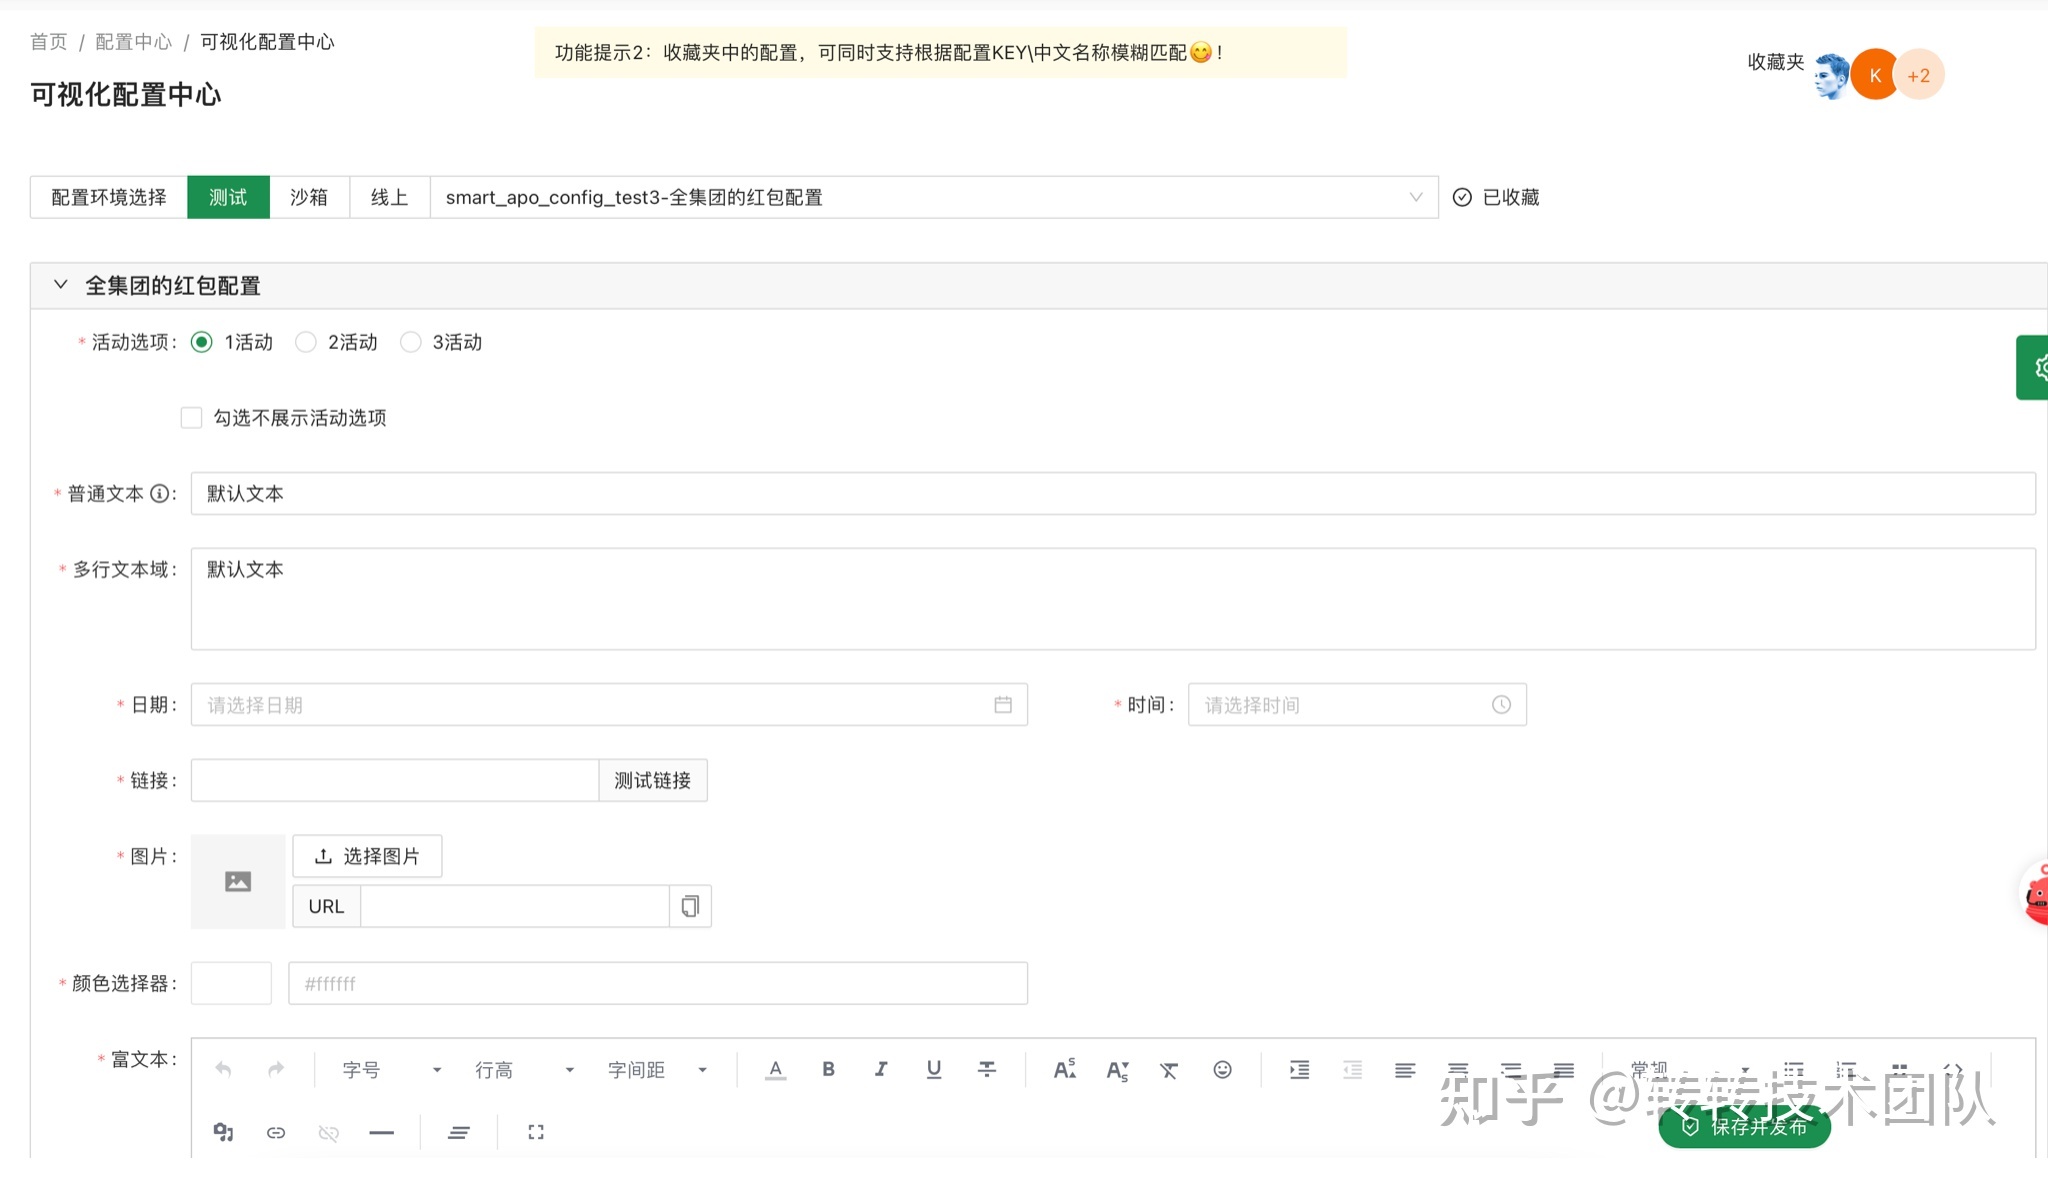Select the 1活动 radio option
Screen dimensions: 2048x1182
pyautogui.click(x=201, y=342)
